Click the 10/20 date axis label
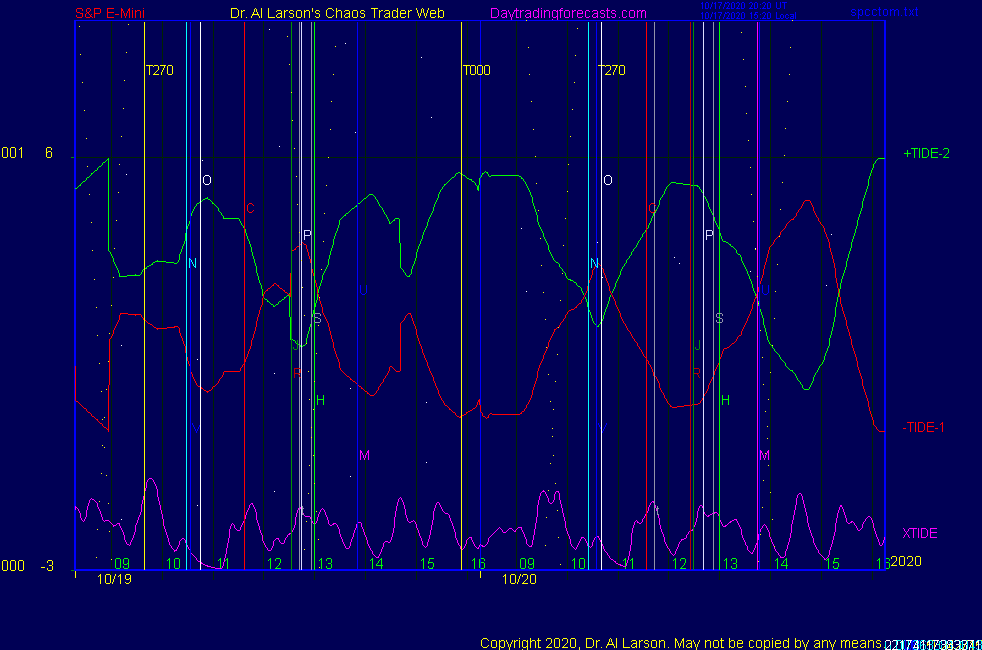The image size is (982, 650). click(x=519, y=578)
